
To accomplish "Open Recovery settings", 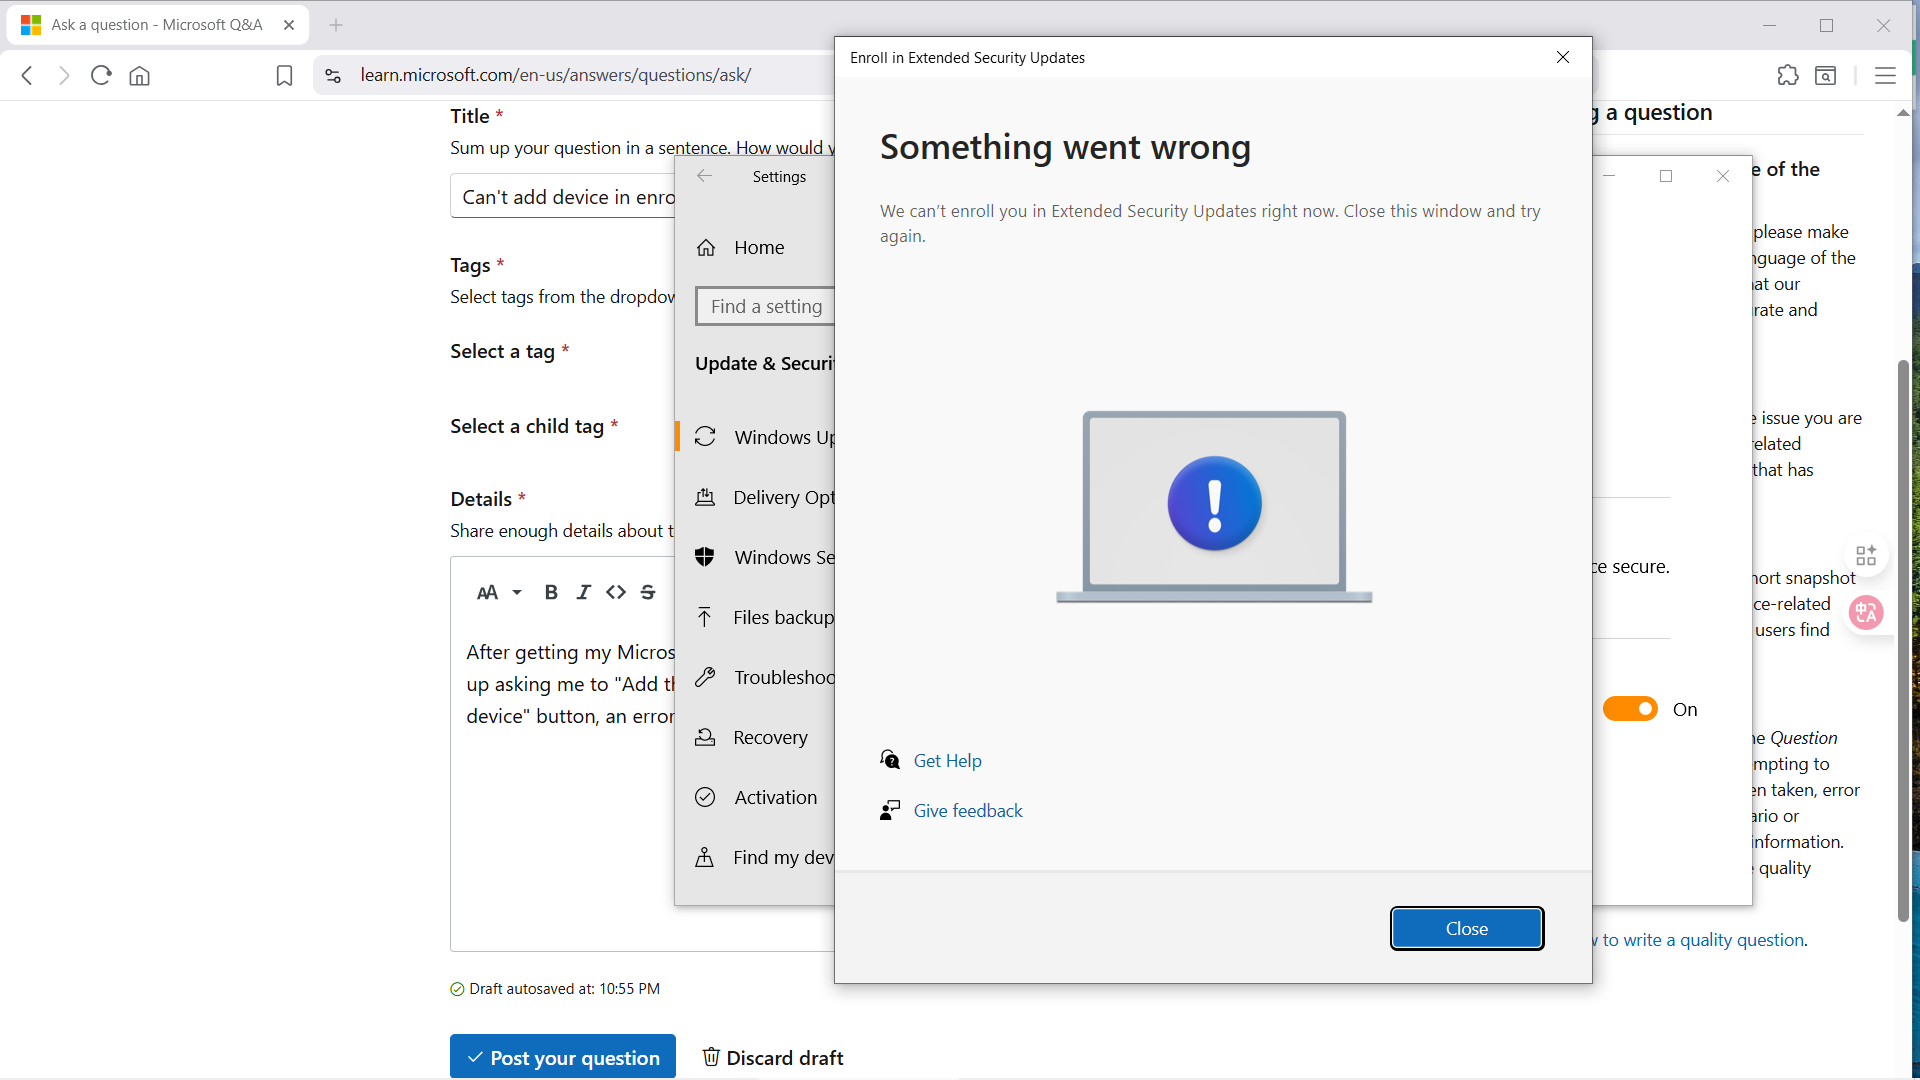I will (x=770, y=737).
